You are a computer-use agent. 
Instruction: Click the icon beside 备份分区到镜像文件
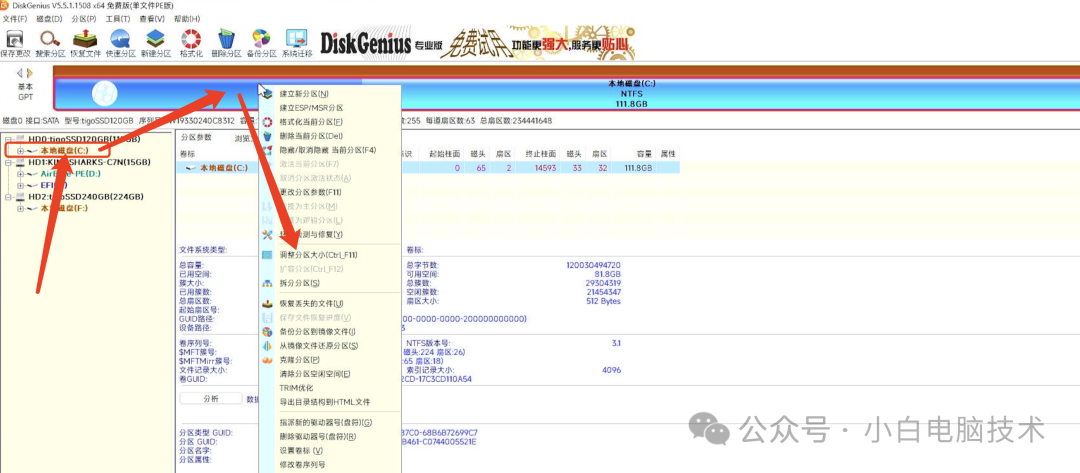click(x=268, y=332)
